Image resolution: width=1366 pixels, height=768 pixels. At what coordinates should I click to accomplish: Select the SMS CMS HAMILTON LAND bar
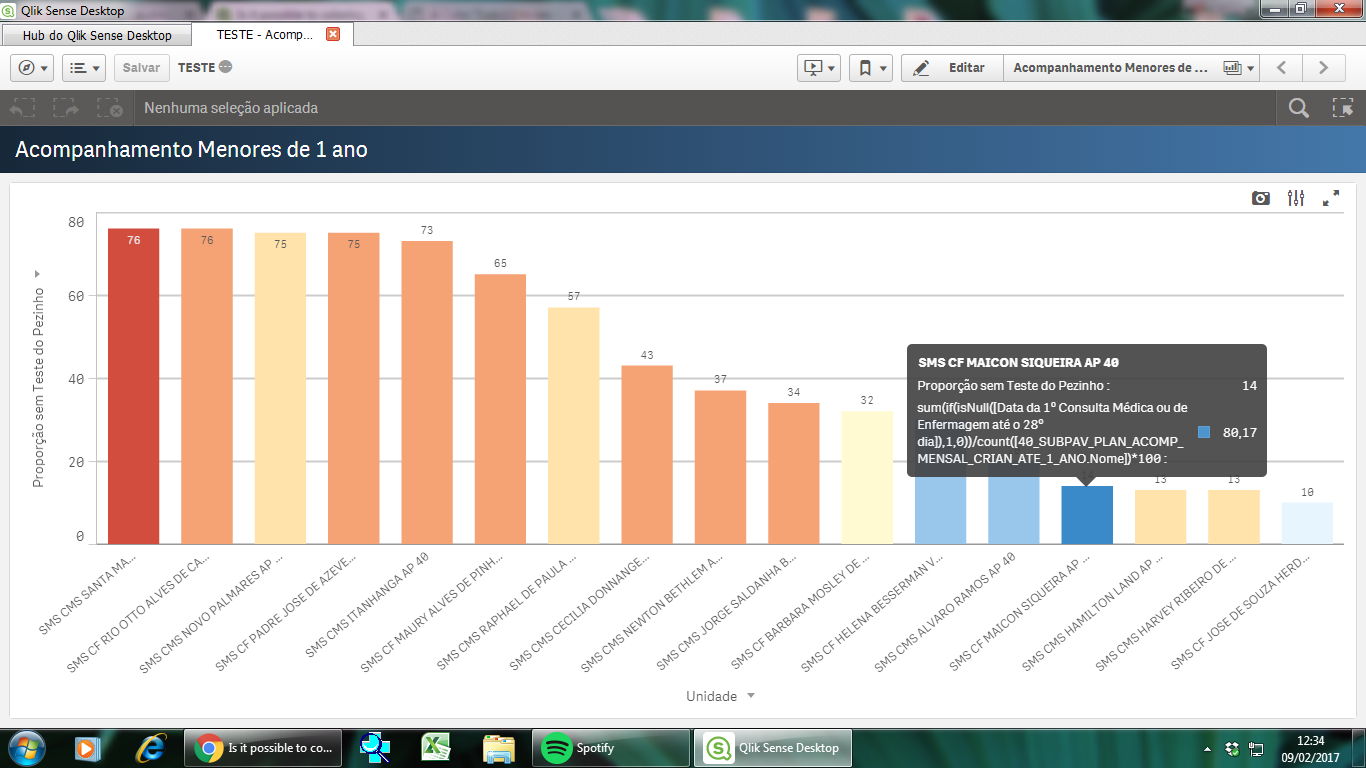1160,517
